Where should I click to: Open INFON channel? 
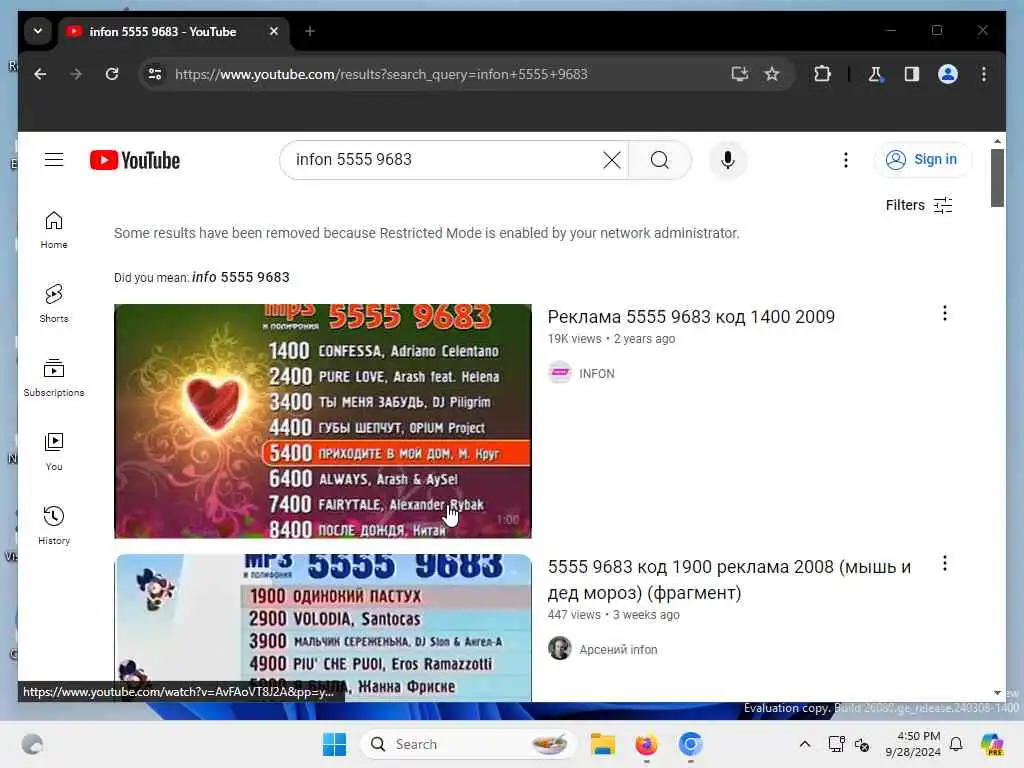coord(596,374)
